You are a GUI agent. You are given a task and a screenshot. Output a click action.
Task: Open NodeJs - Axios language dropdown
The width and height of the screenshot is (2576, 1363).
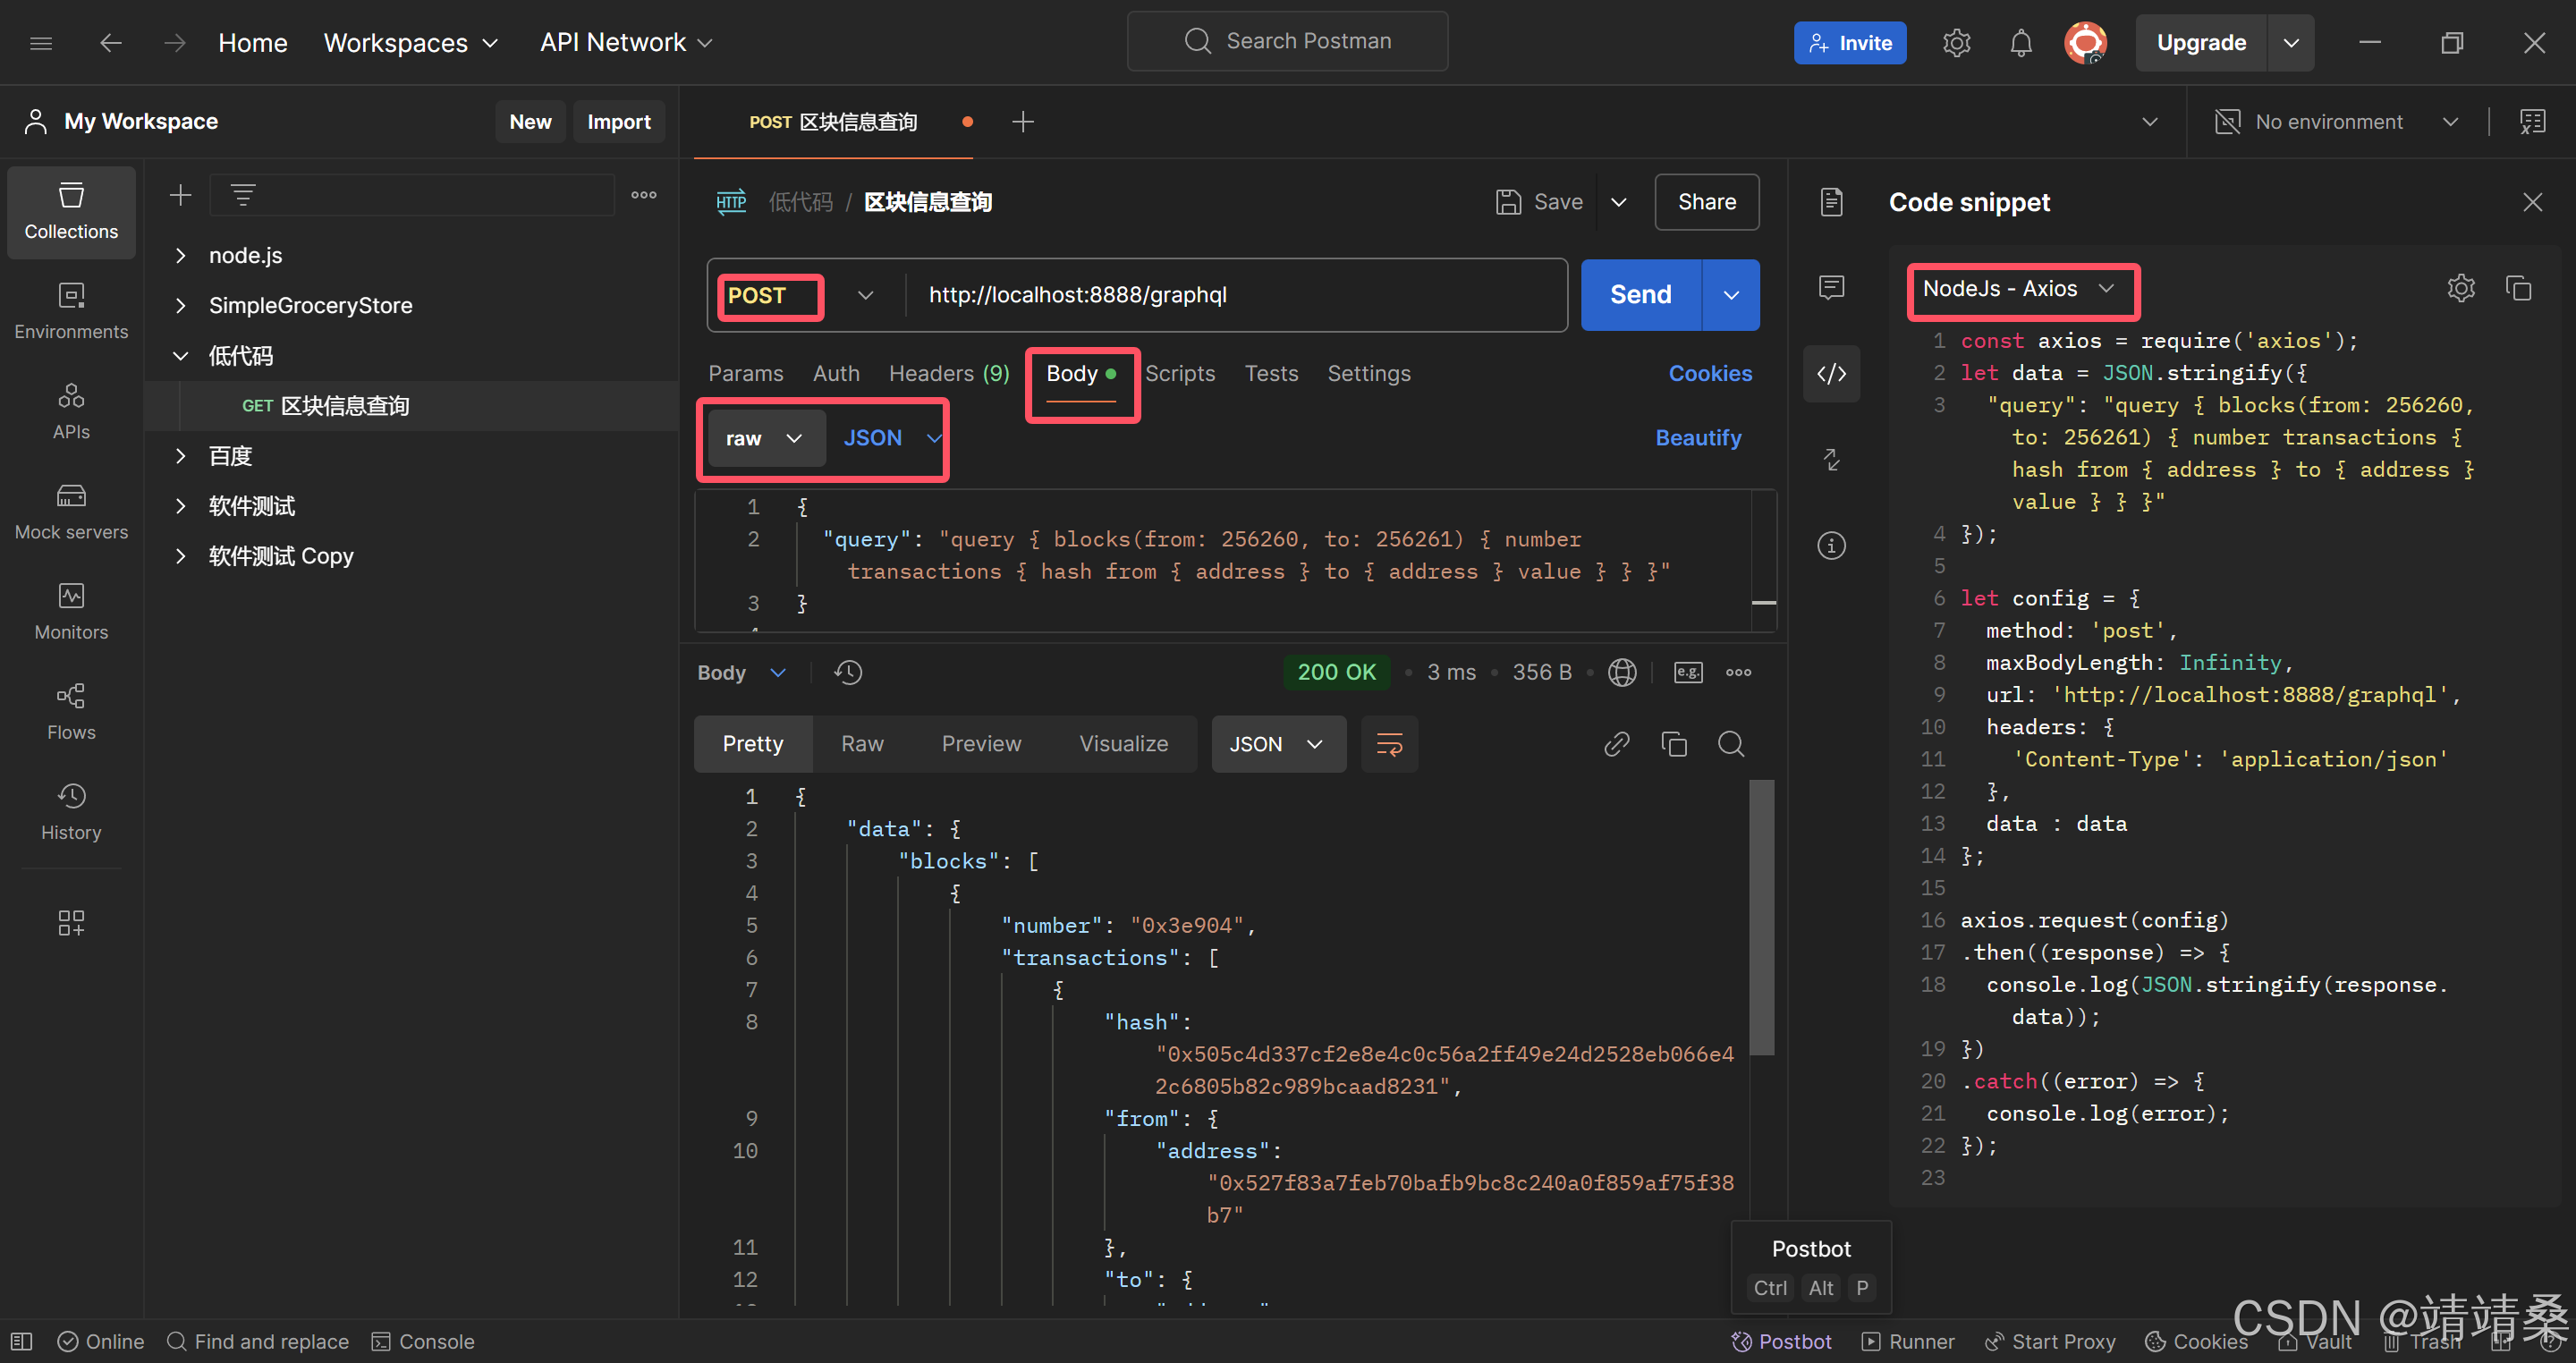2019,289
